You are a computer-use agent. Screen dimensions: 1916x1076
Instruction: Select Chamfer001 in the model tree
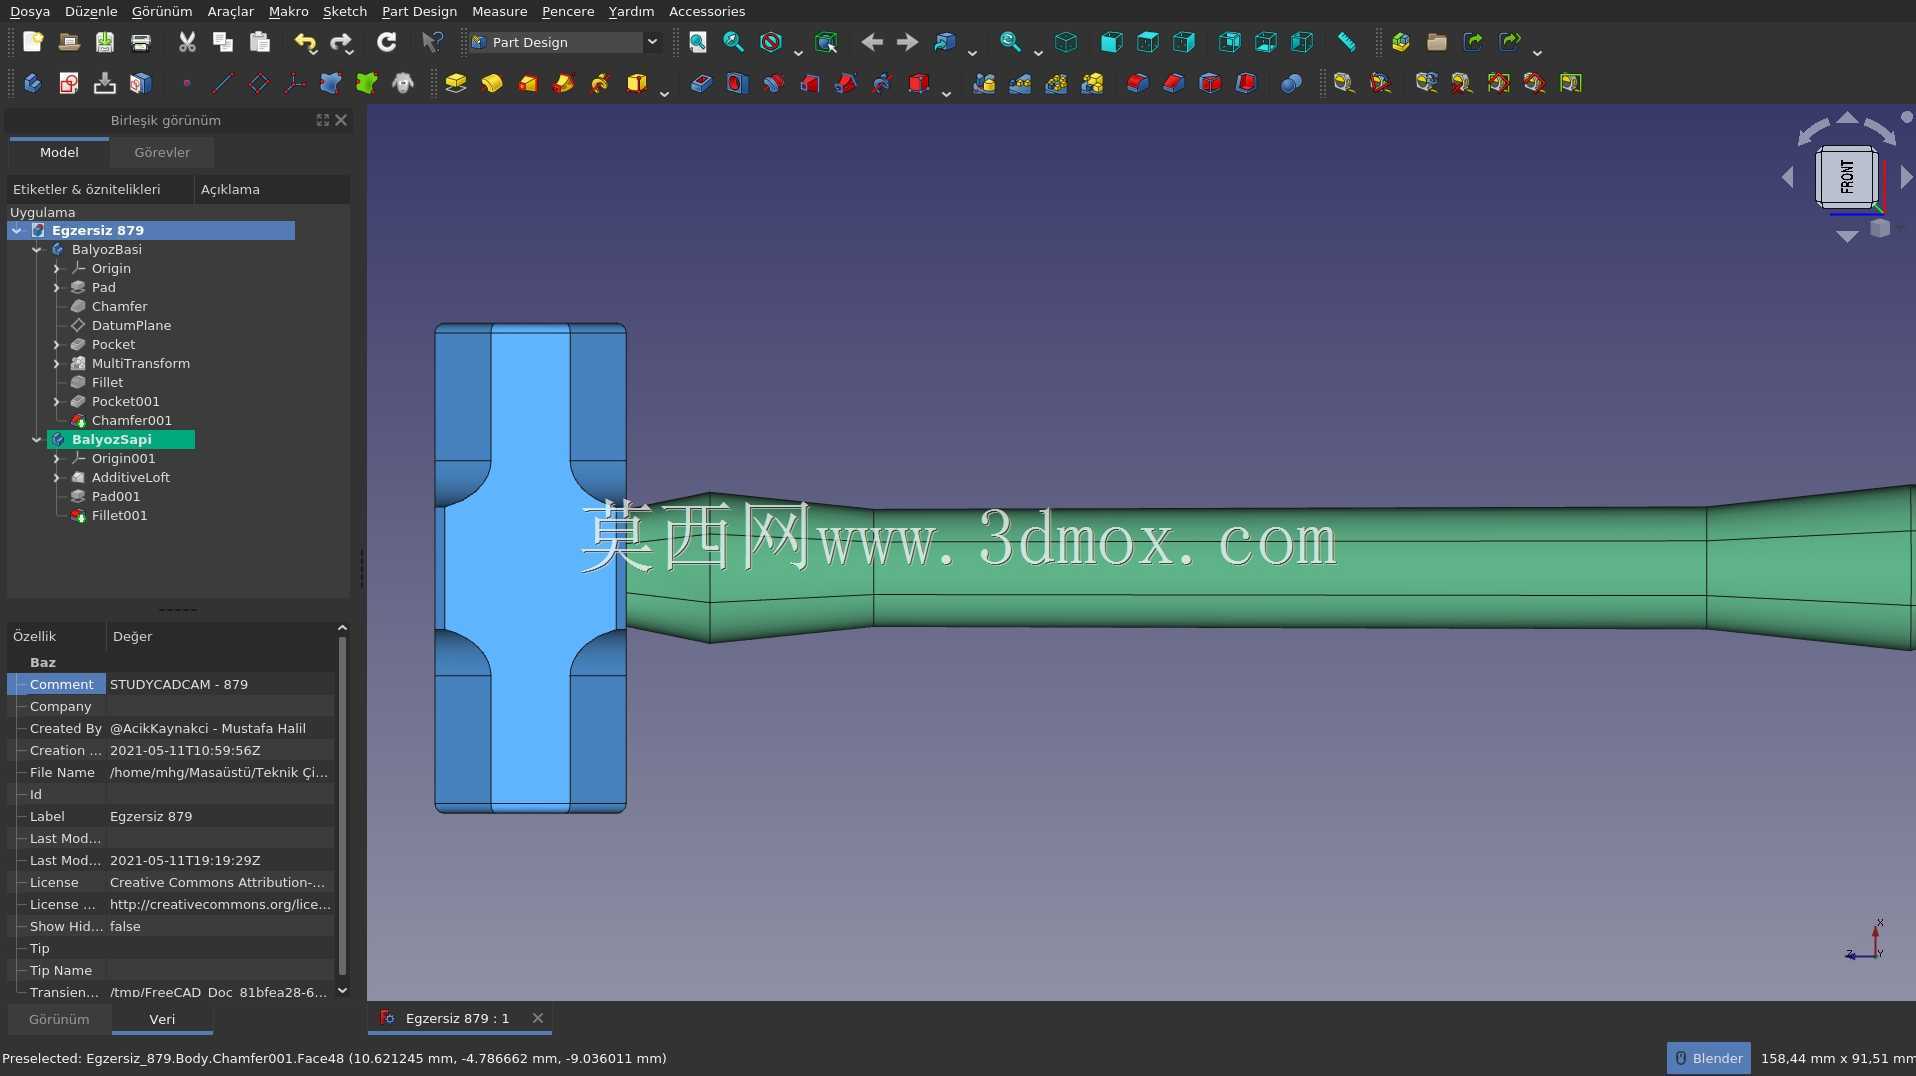click(x=131, y=420)
